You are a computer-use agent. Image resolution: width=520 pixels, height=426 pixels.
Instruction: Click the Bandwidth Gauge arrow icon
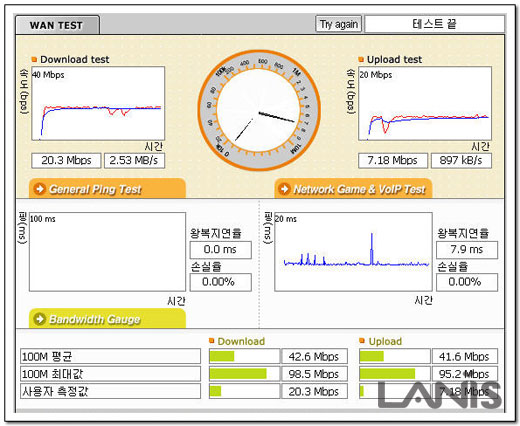pyautogui.click(x=40, y=319)
